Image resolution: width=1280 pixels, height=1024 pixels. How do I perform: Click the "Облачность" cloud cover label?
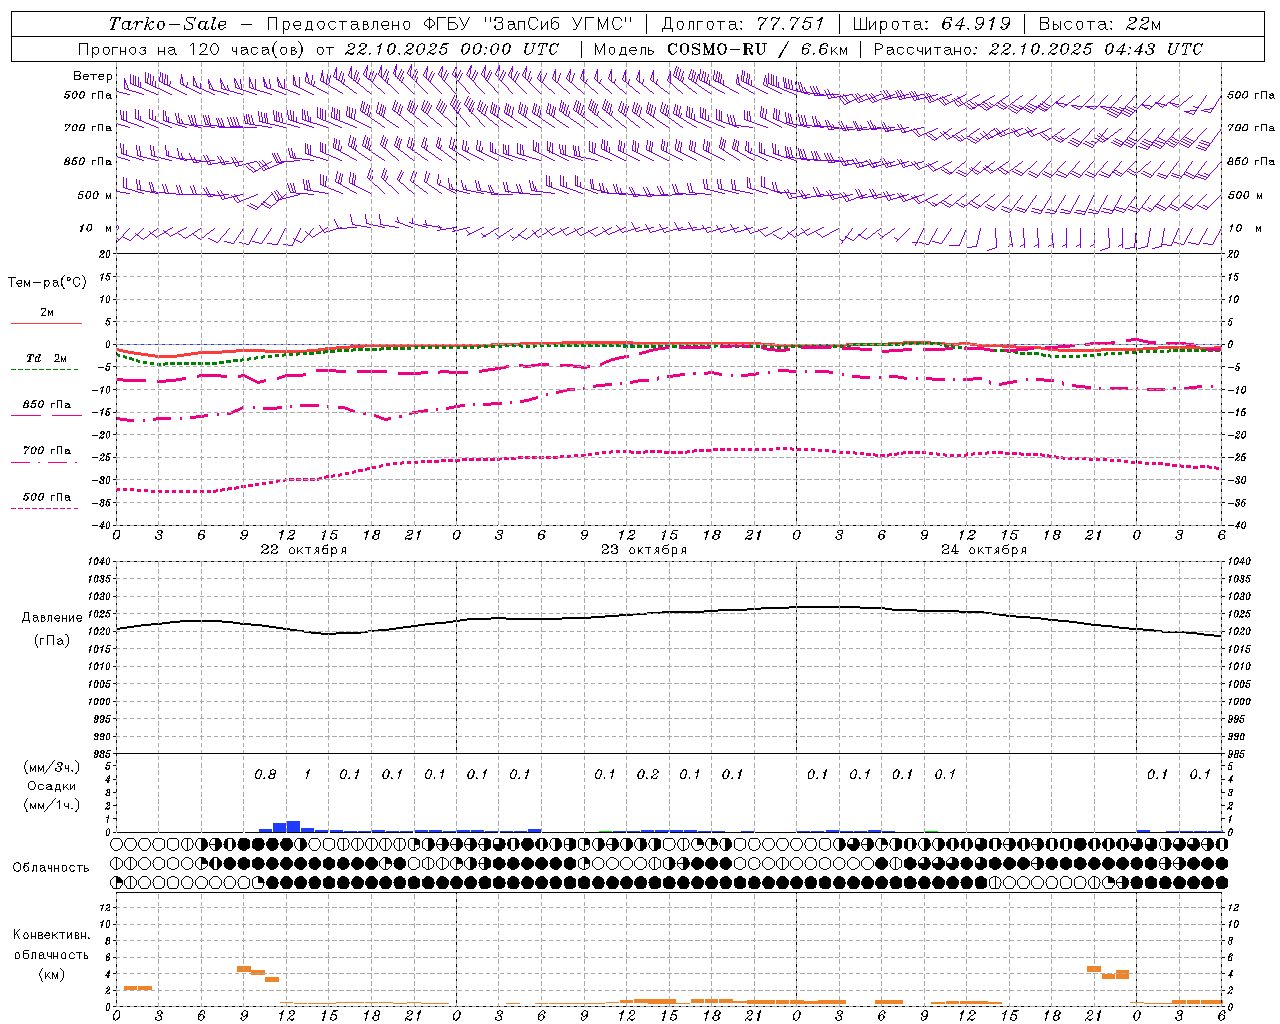[x=51, y=868]
